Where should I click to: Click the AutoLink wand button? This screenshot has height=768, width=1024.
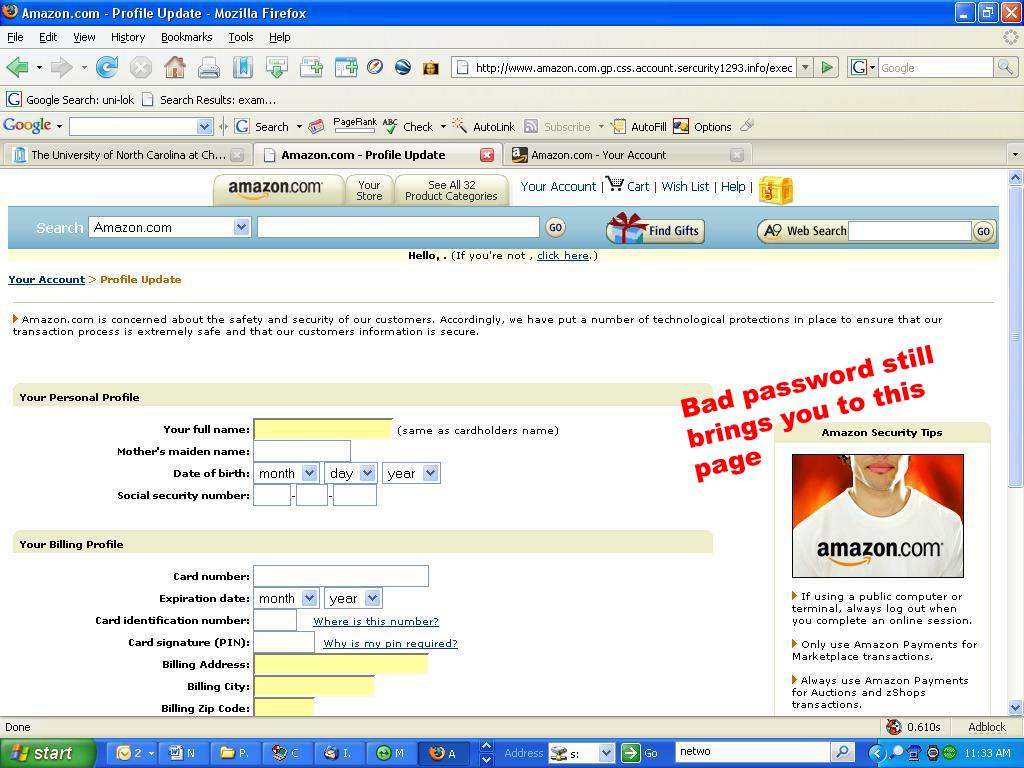tap(484, 127)
